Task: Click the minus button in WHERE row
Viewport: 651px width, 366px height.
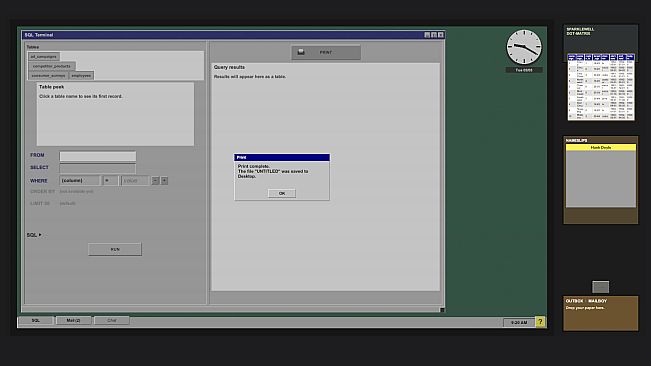Action: click(x=155, y=181)
